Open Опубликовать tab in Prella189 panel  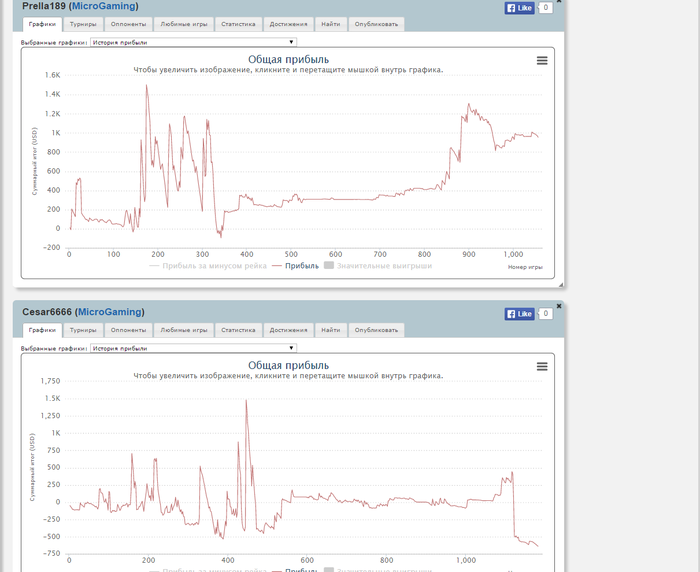pyautogui.click(x=376, y=24)
